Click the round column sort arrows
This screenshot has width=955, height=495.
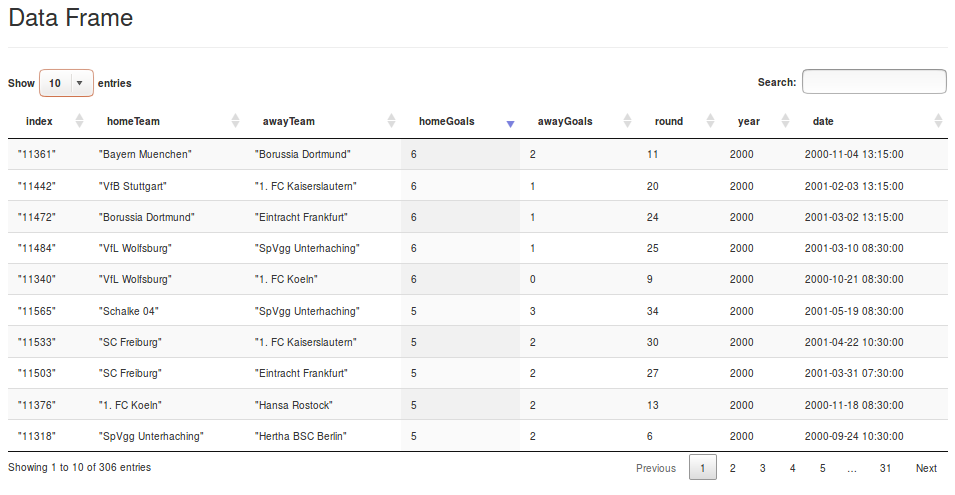pyautogui.click(x=710, y=121)
